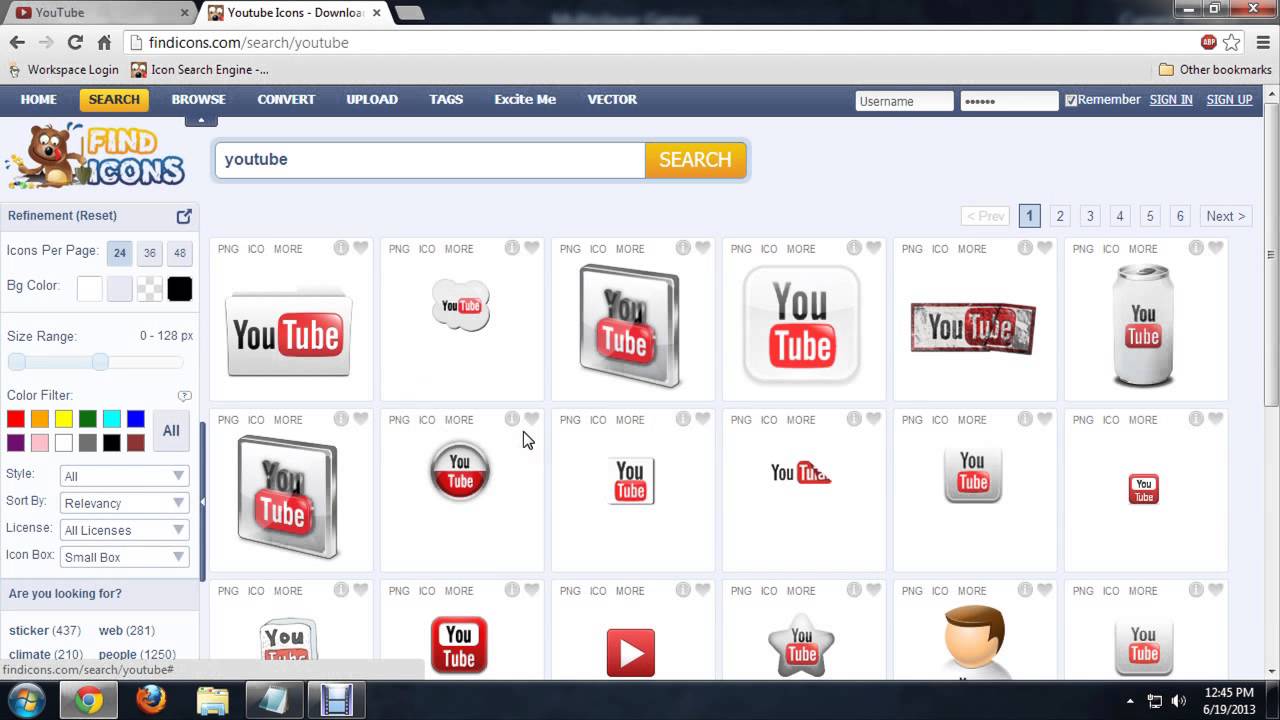This screenshot has height=720, width=1280.
Task: Switch to the BROWSE menu item
Action: coord(198,99)
